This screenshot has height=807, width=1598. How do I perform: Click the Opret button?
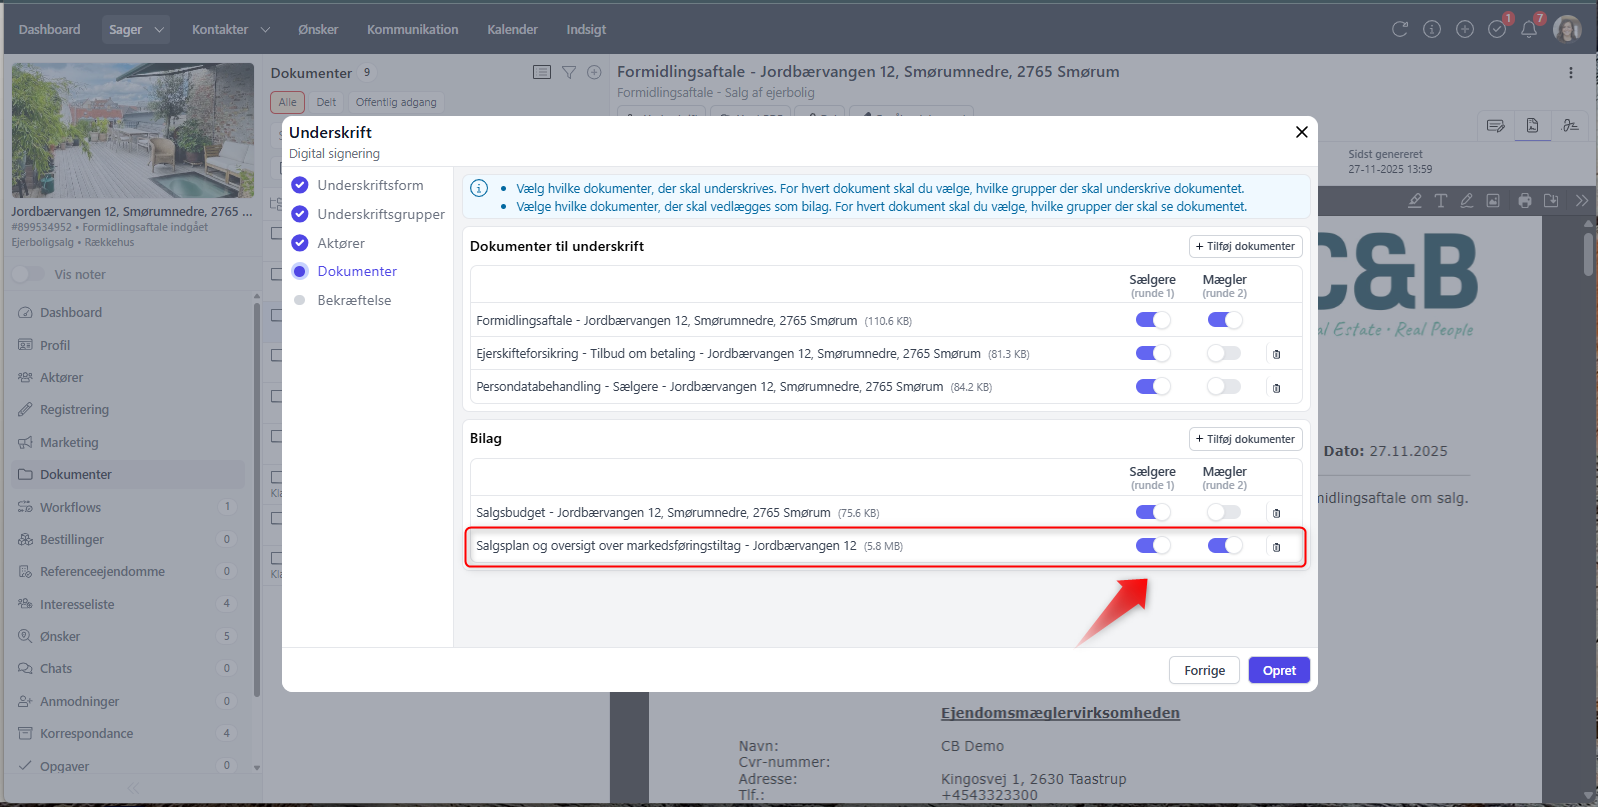click(1279, 670)
